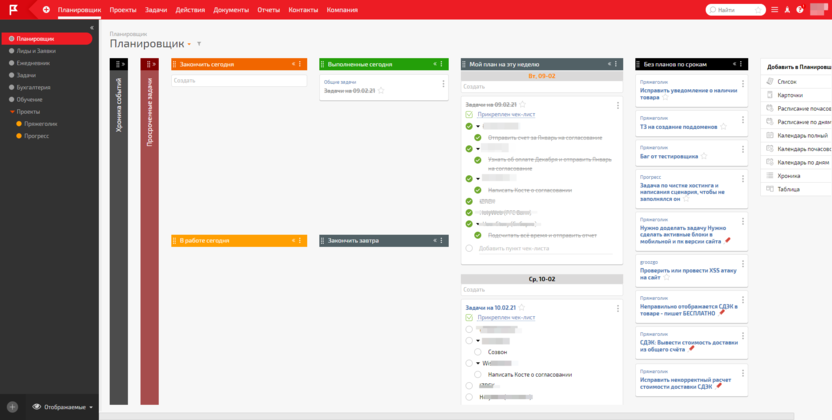Viewport: 832px width, 420px height.
Task: Check the 'Созвон' checklist item
Action: pyautogui.click(x=480, y=352)
